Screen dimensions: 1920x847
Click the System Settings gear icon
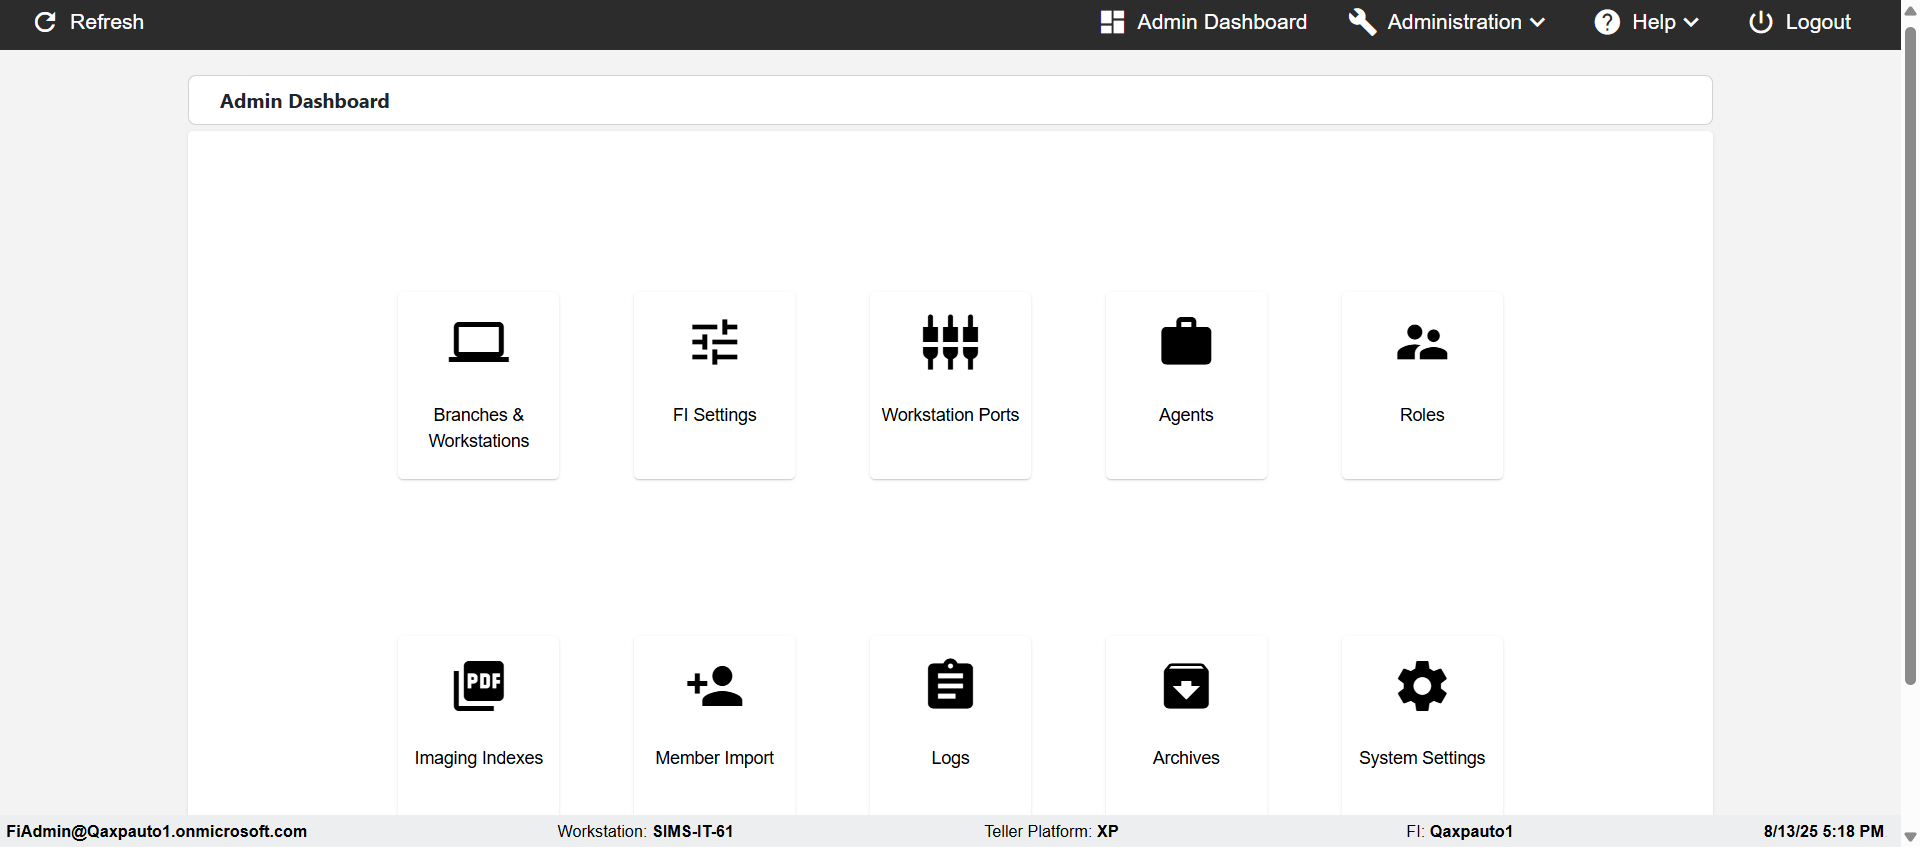pos(1422,686)
